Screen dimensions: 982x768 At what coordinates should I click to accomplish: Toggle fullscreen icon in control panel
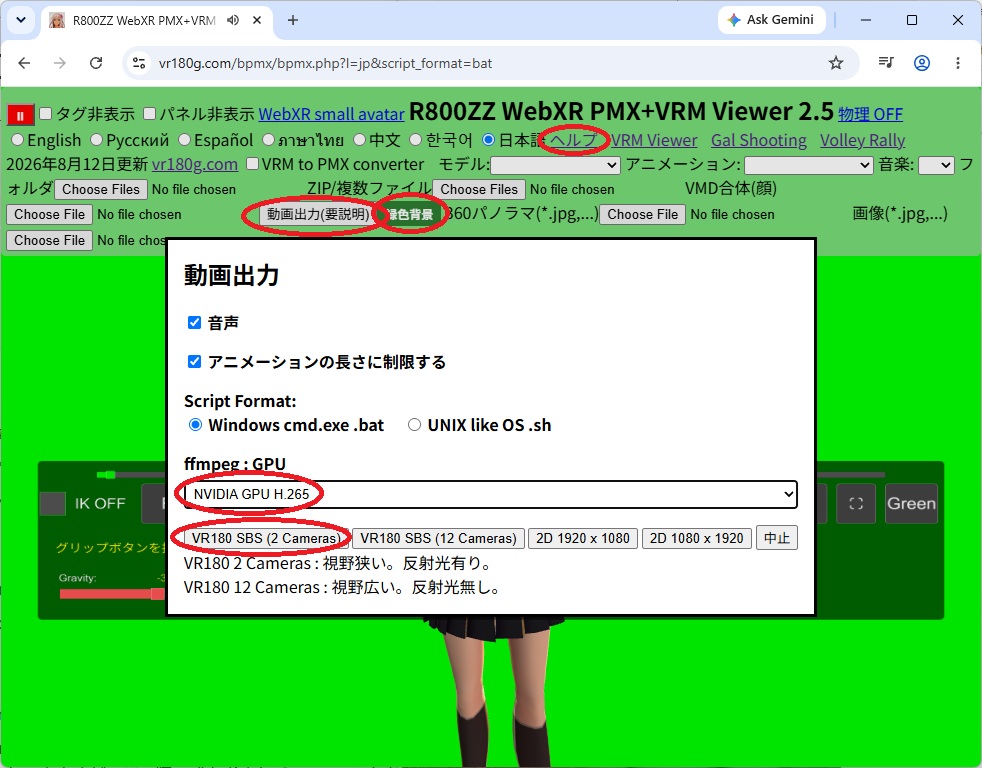click(x=855, y=504)
